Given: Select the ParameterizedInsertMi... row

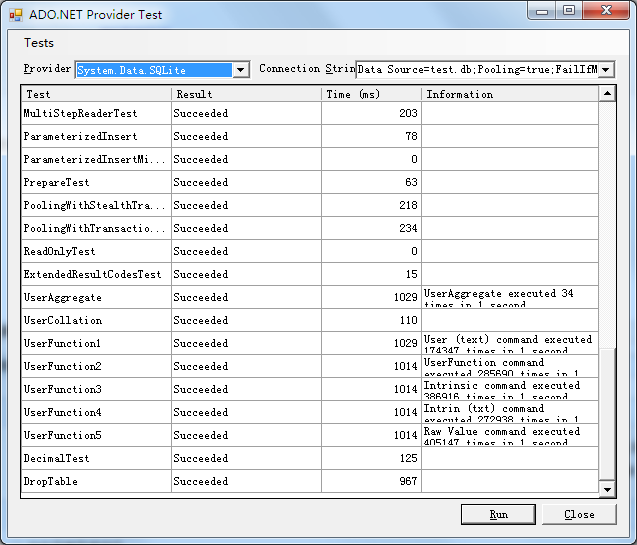Looking at the screenshot, I should [310, 159].
